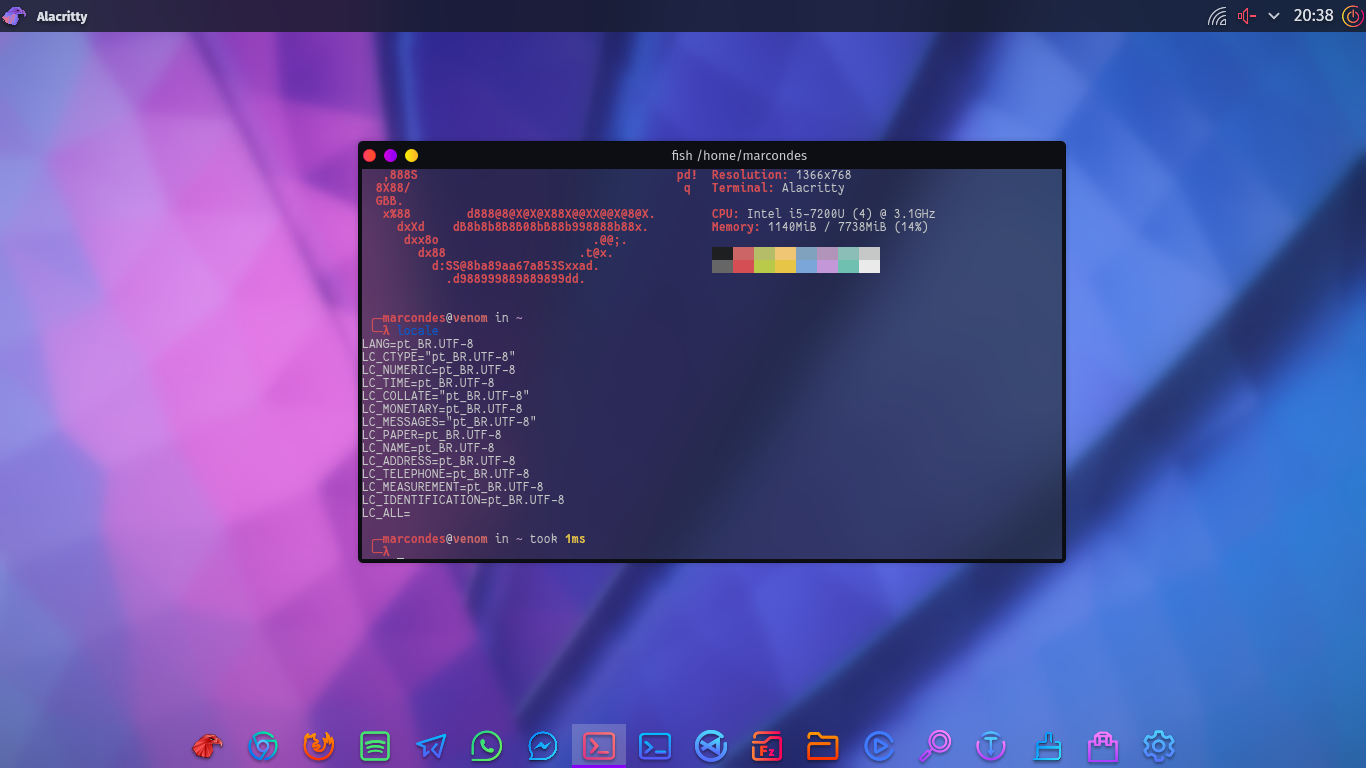Click the "Memory: 1140MiB / 7738MiB" line
Screen dimensions: 1366x768
[x=820, y=227]
